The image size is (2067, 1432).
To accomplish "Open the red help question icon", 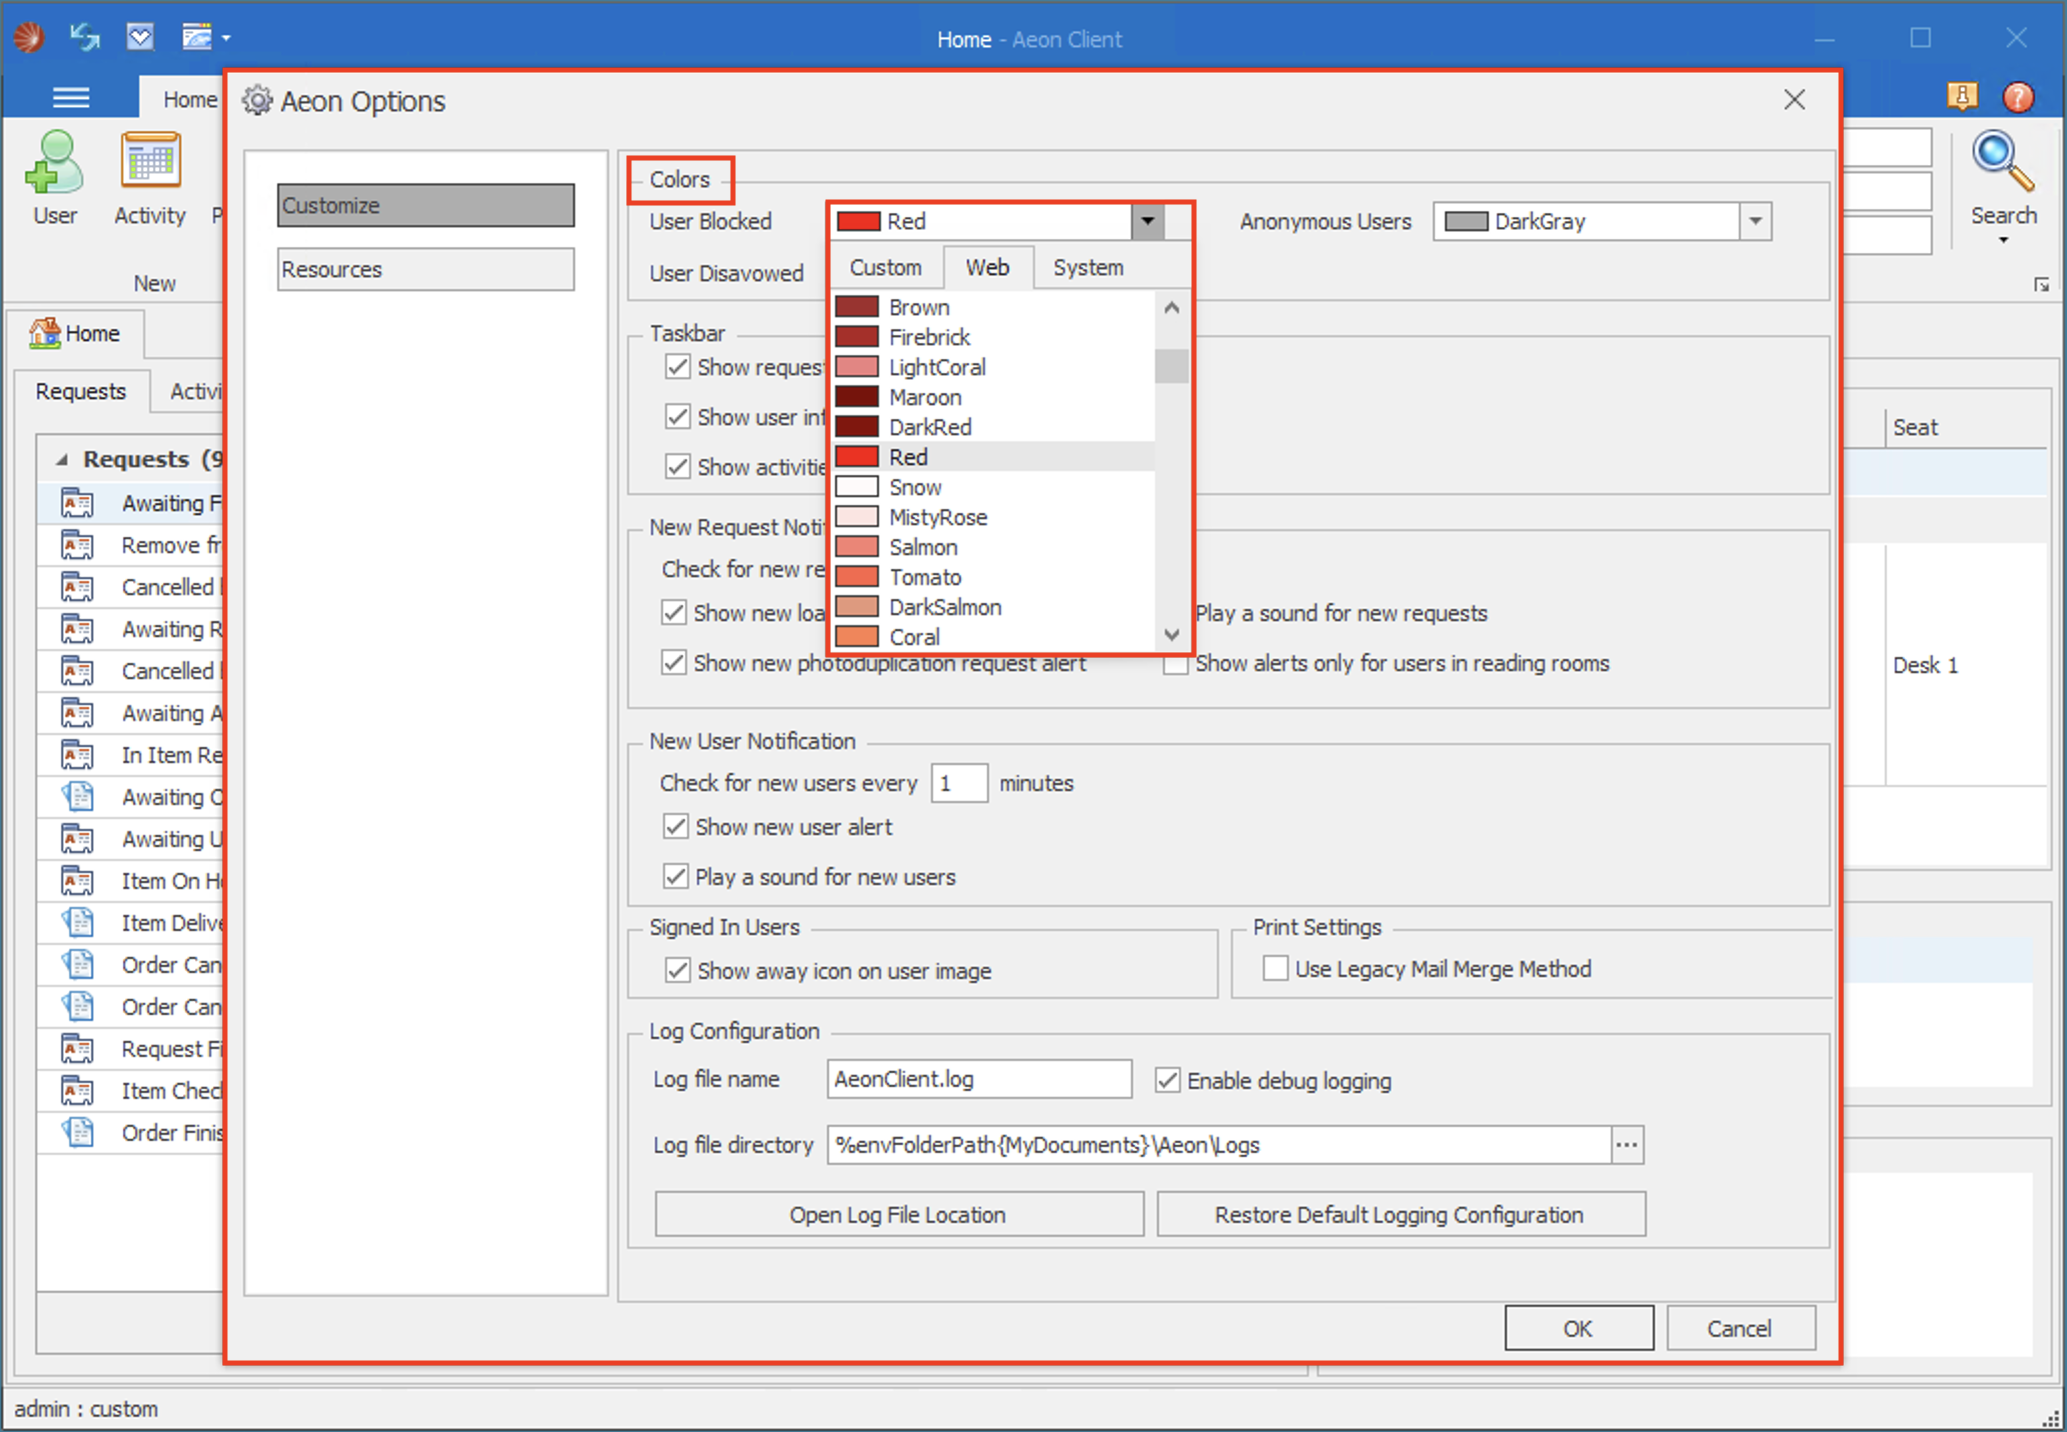I will coord(2018,97).
